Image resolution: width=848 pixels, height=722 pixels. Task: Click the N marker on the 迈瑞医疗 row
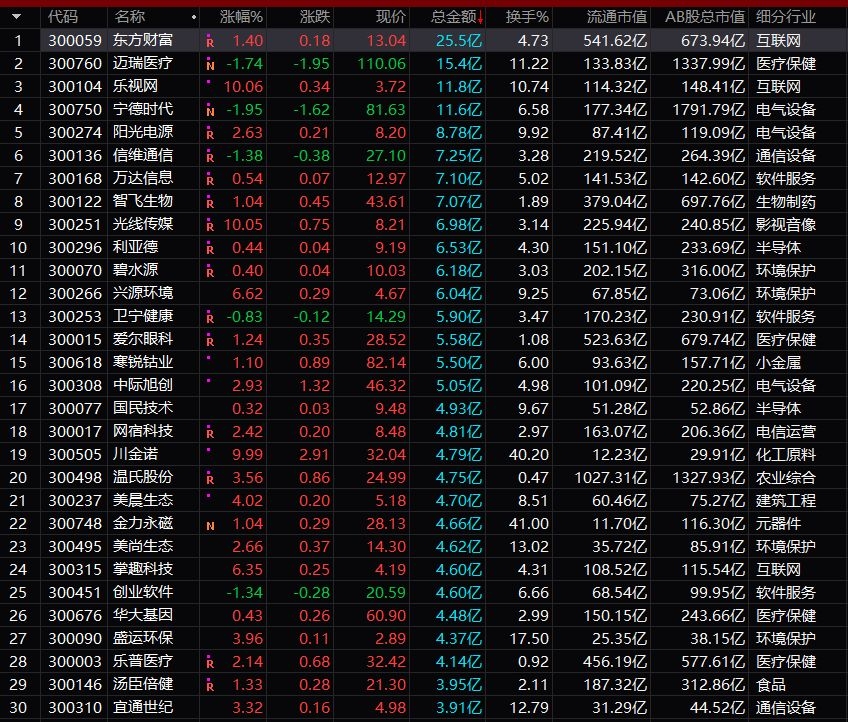pyautogui.click(x=210, y=65)
